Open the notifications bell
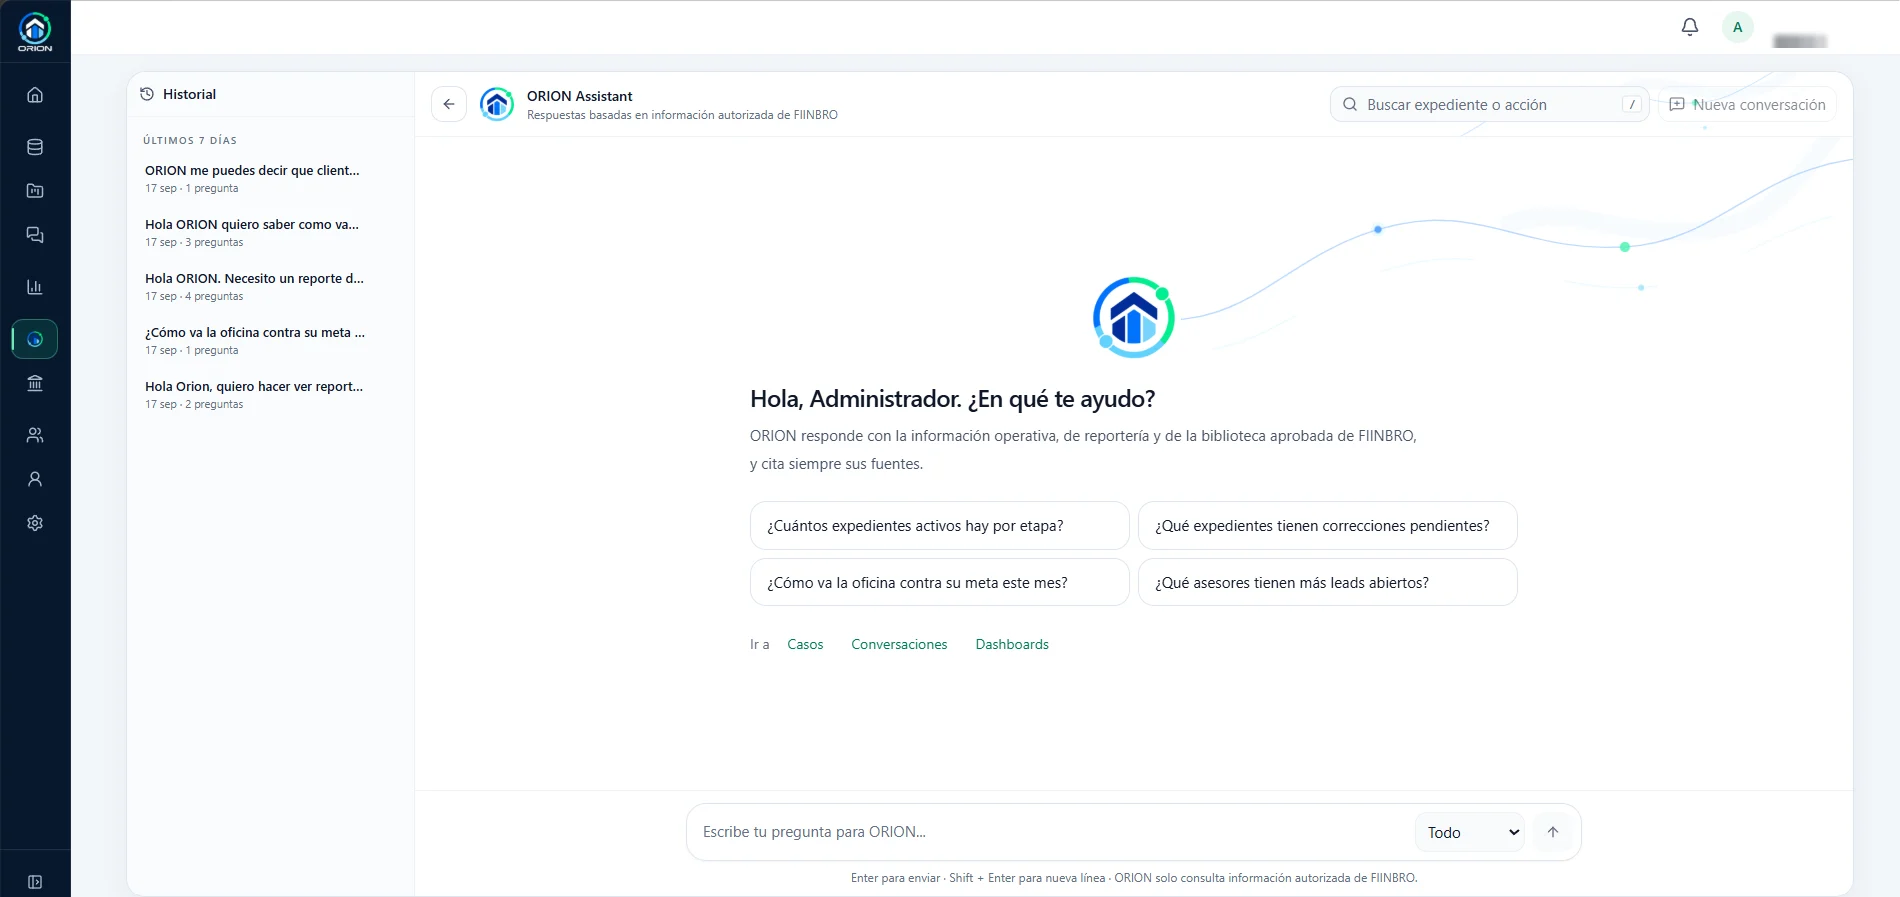Screen dimensions: 1900x897 [x=1690, y=27]
